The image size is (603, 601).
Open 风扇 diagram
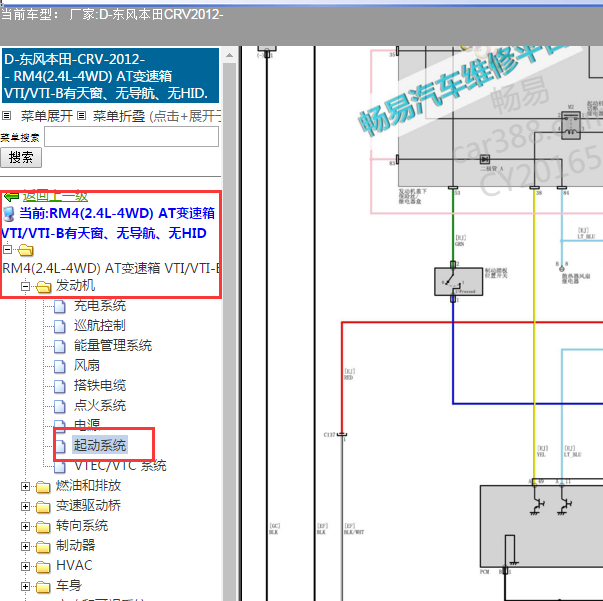click(x=87, y=366)
